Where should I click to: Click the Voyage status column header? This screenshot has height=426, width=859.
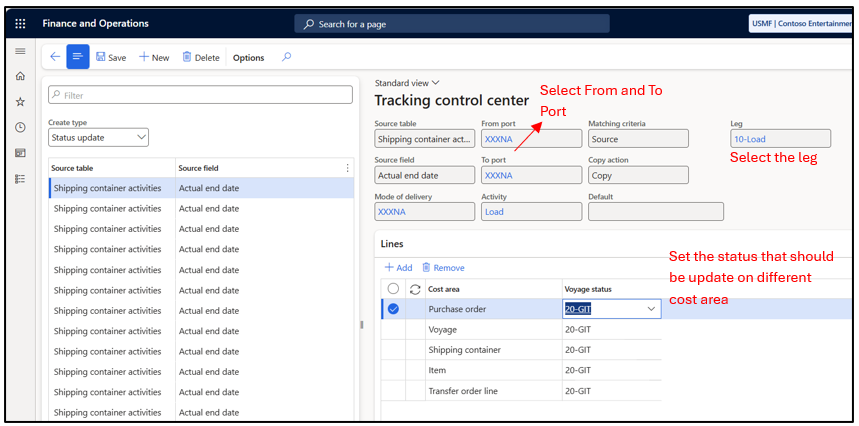click(612, 289)
